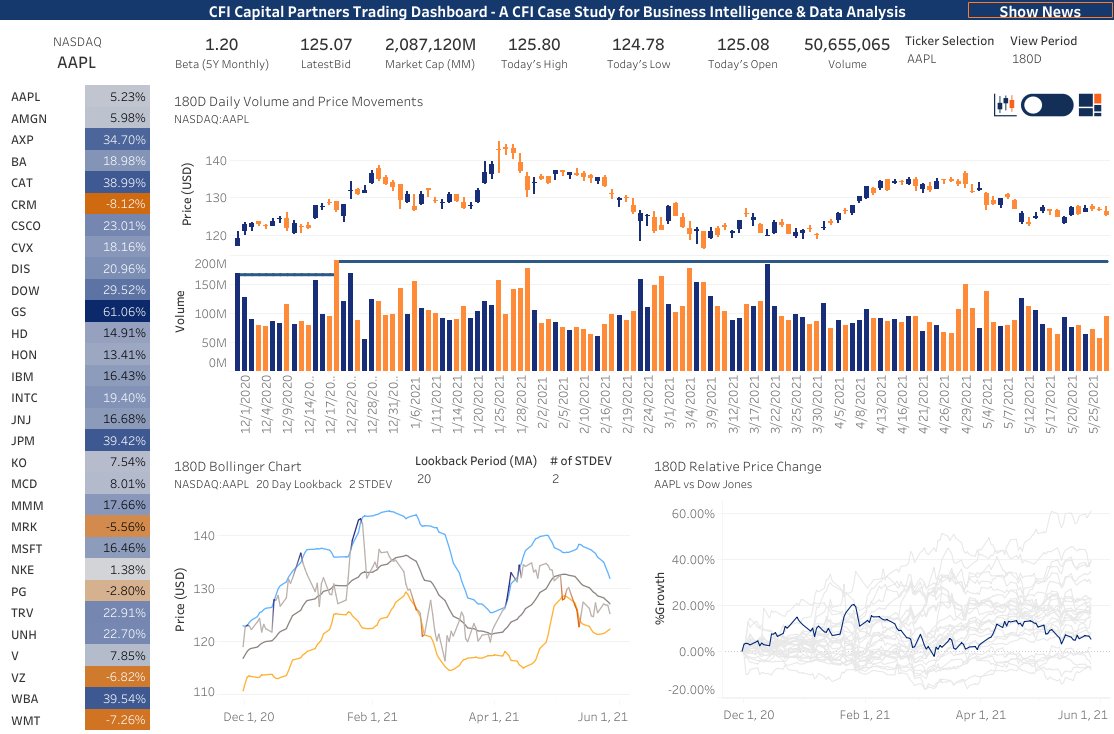Select JPM in the ticker list
The width and height of the screenshot is (1114, 734).
pos(23,441)
